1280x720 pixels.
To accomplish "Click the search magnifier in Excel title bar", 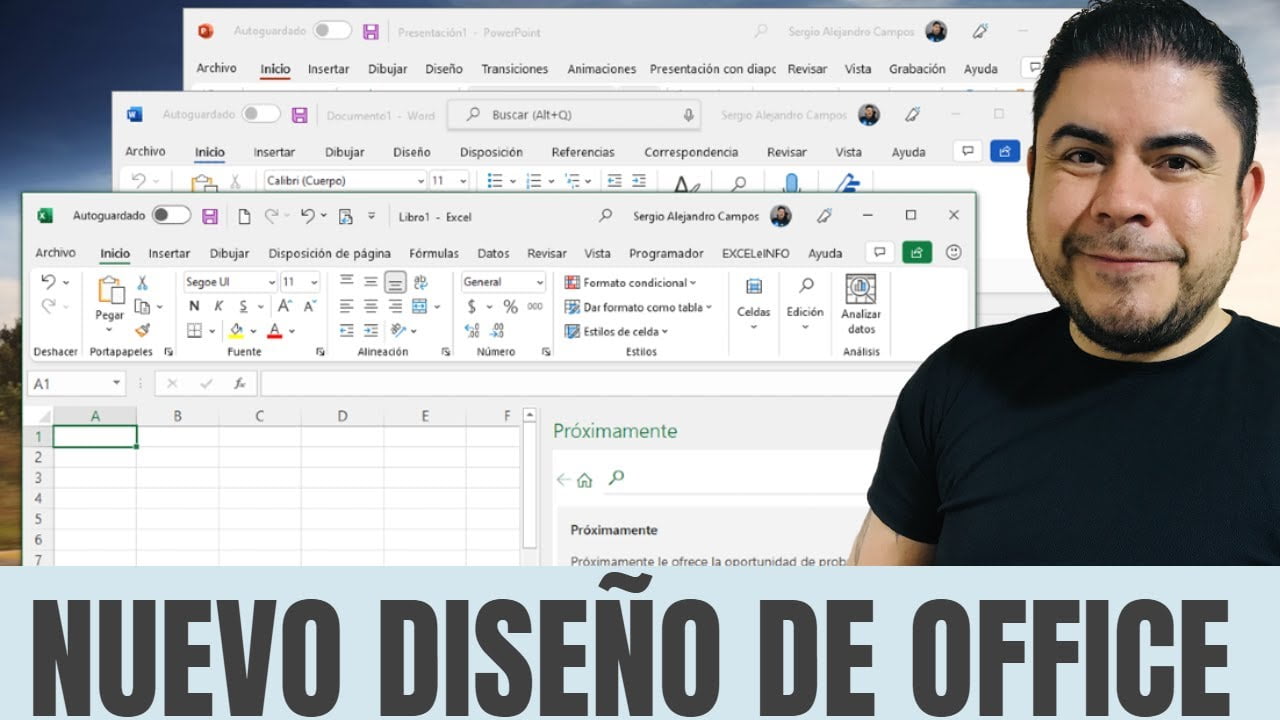I will coord(605,215).
